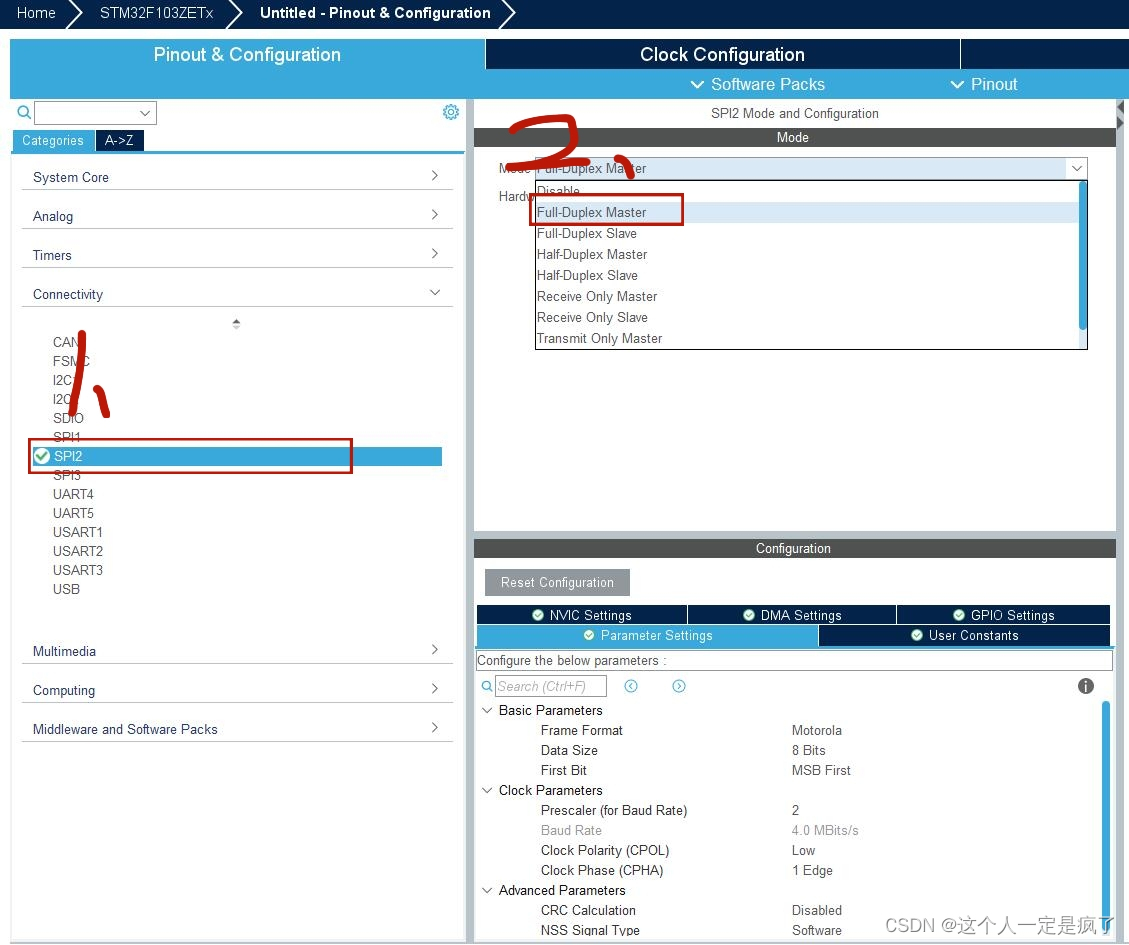Collapse the Connectivity category
Viewport: 1129px width, 945px height.
435,292
